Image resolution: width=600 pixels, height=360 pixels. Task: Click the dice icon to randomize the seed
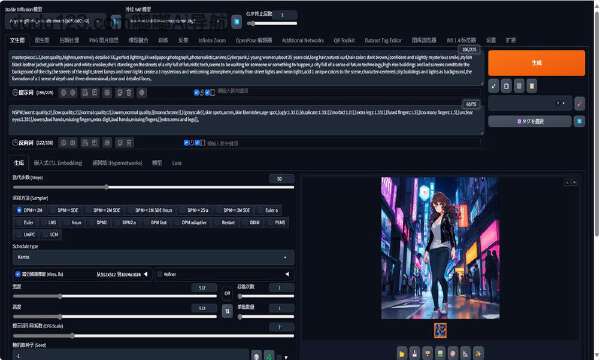pyautogui.click(x=256, y=356)
